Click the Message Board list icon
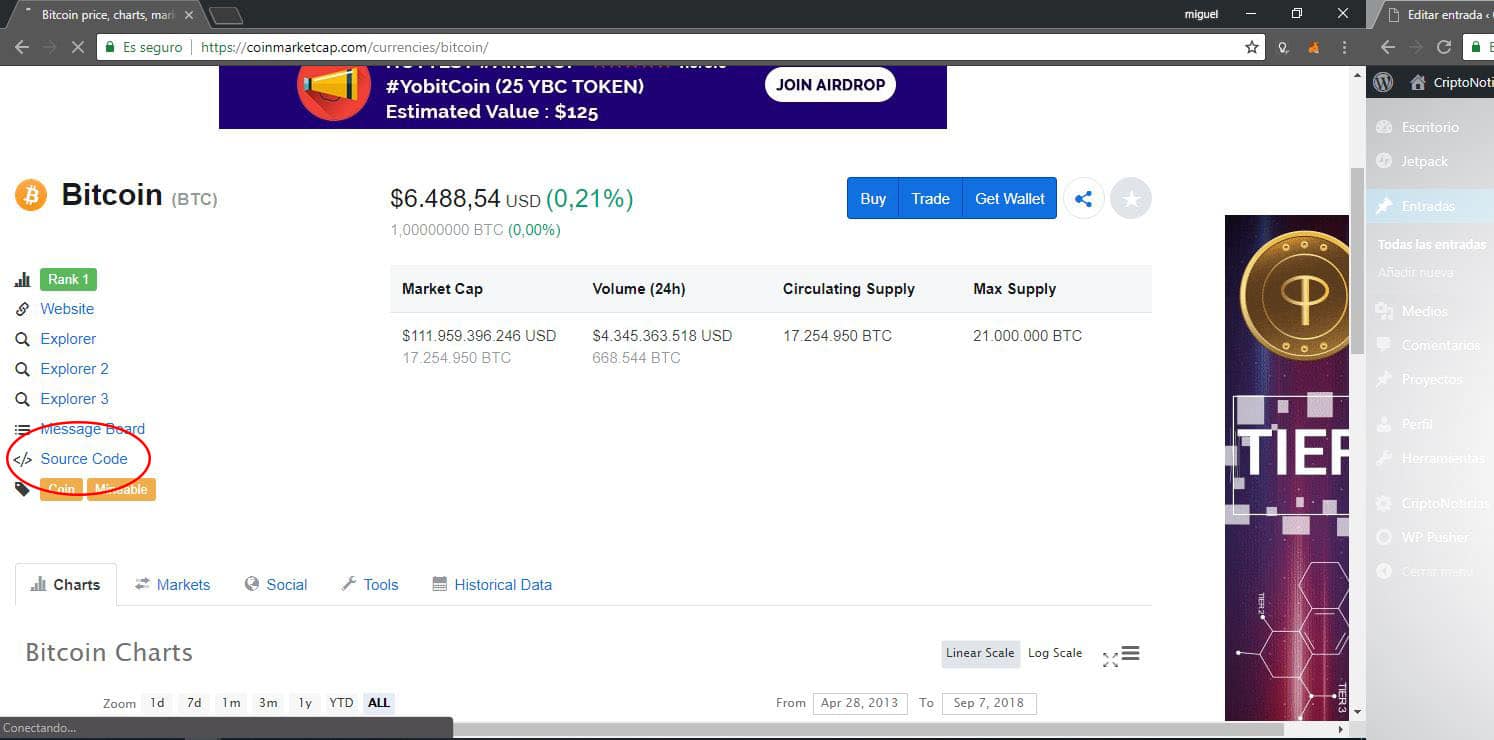The width and height of the screenshot is (1494, 740). [x=22, y=429]
